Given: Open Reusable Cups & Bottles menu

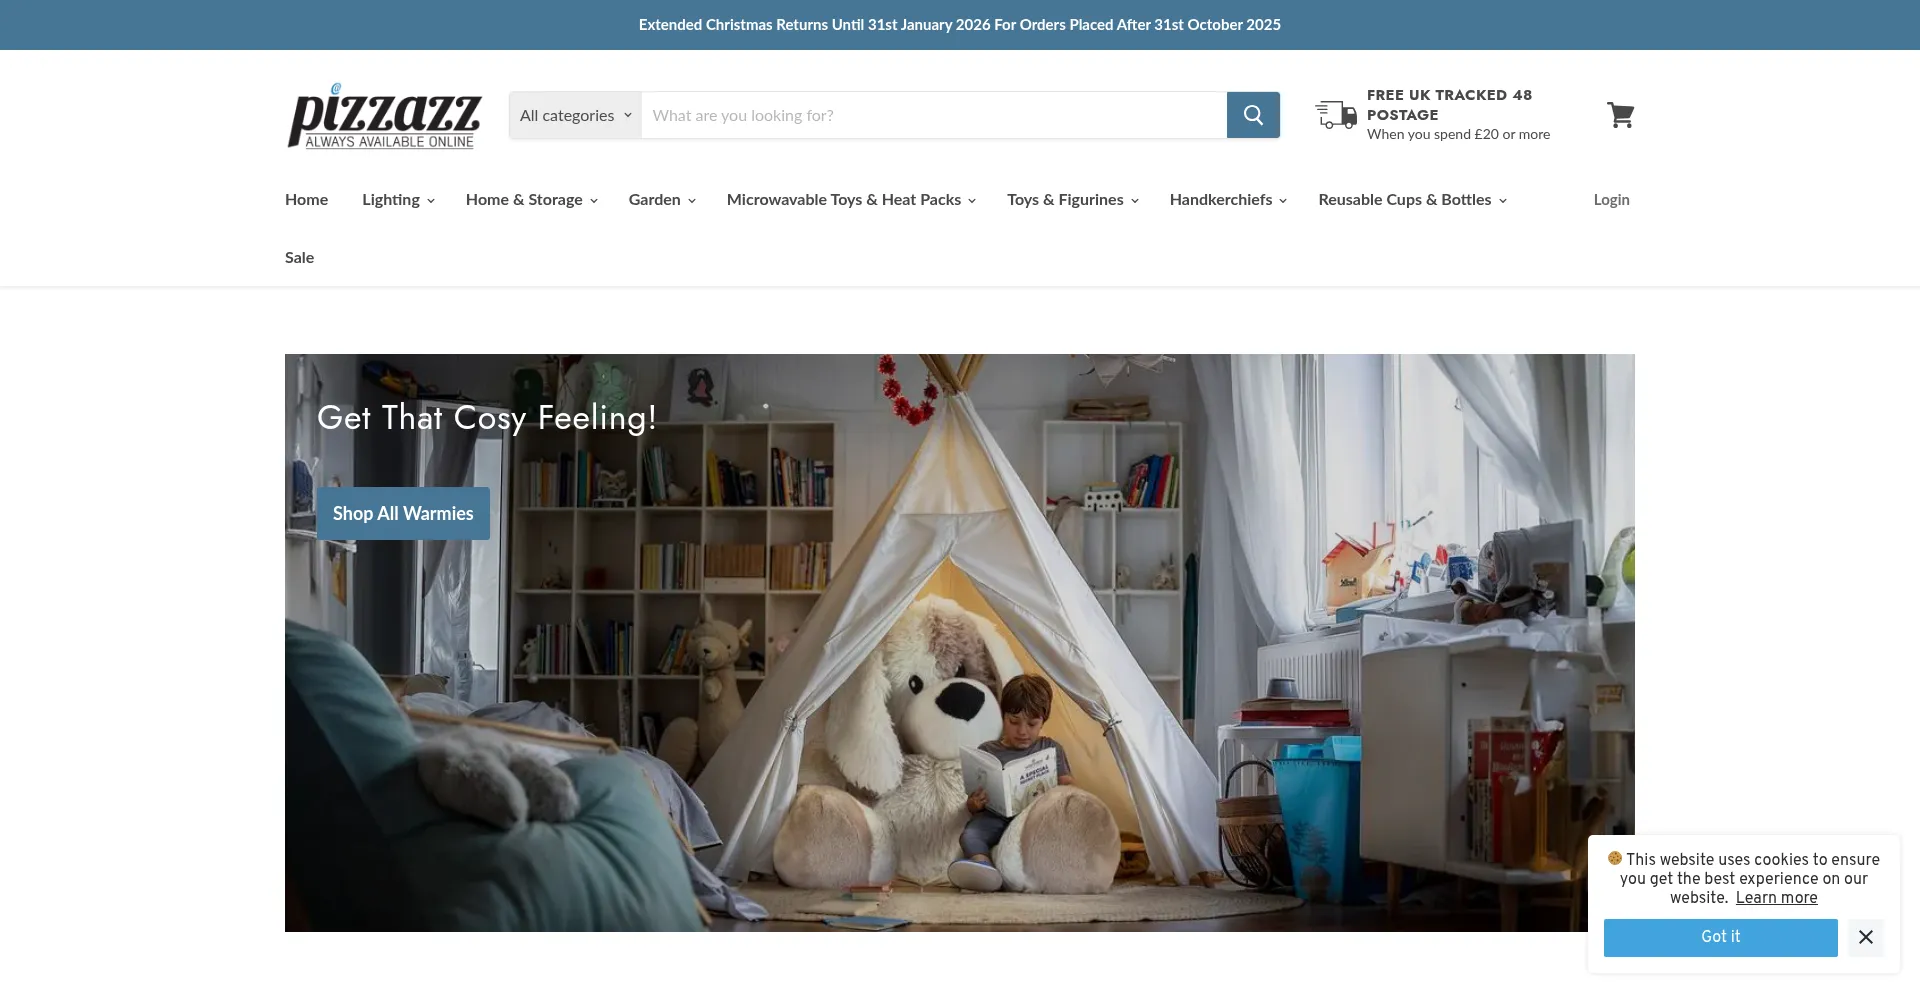Looking at the screenshot, I should coord(1412,200).
